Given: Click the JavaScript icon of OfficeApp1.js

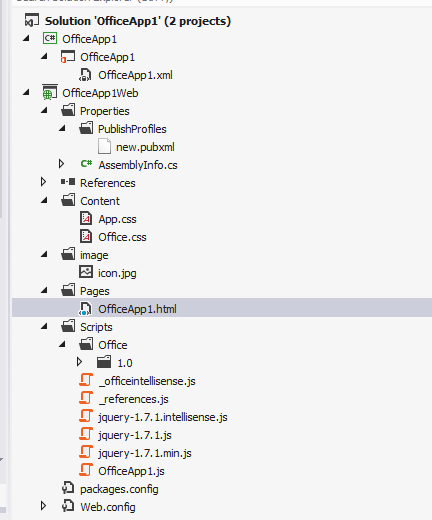Looking at the screenshot, I should 86,470.
